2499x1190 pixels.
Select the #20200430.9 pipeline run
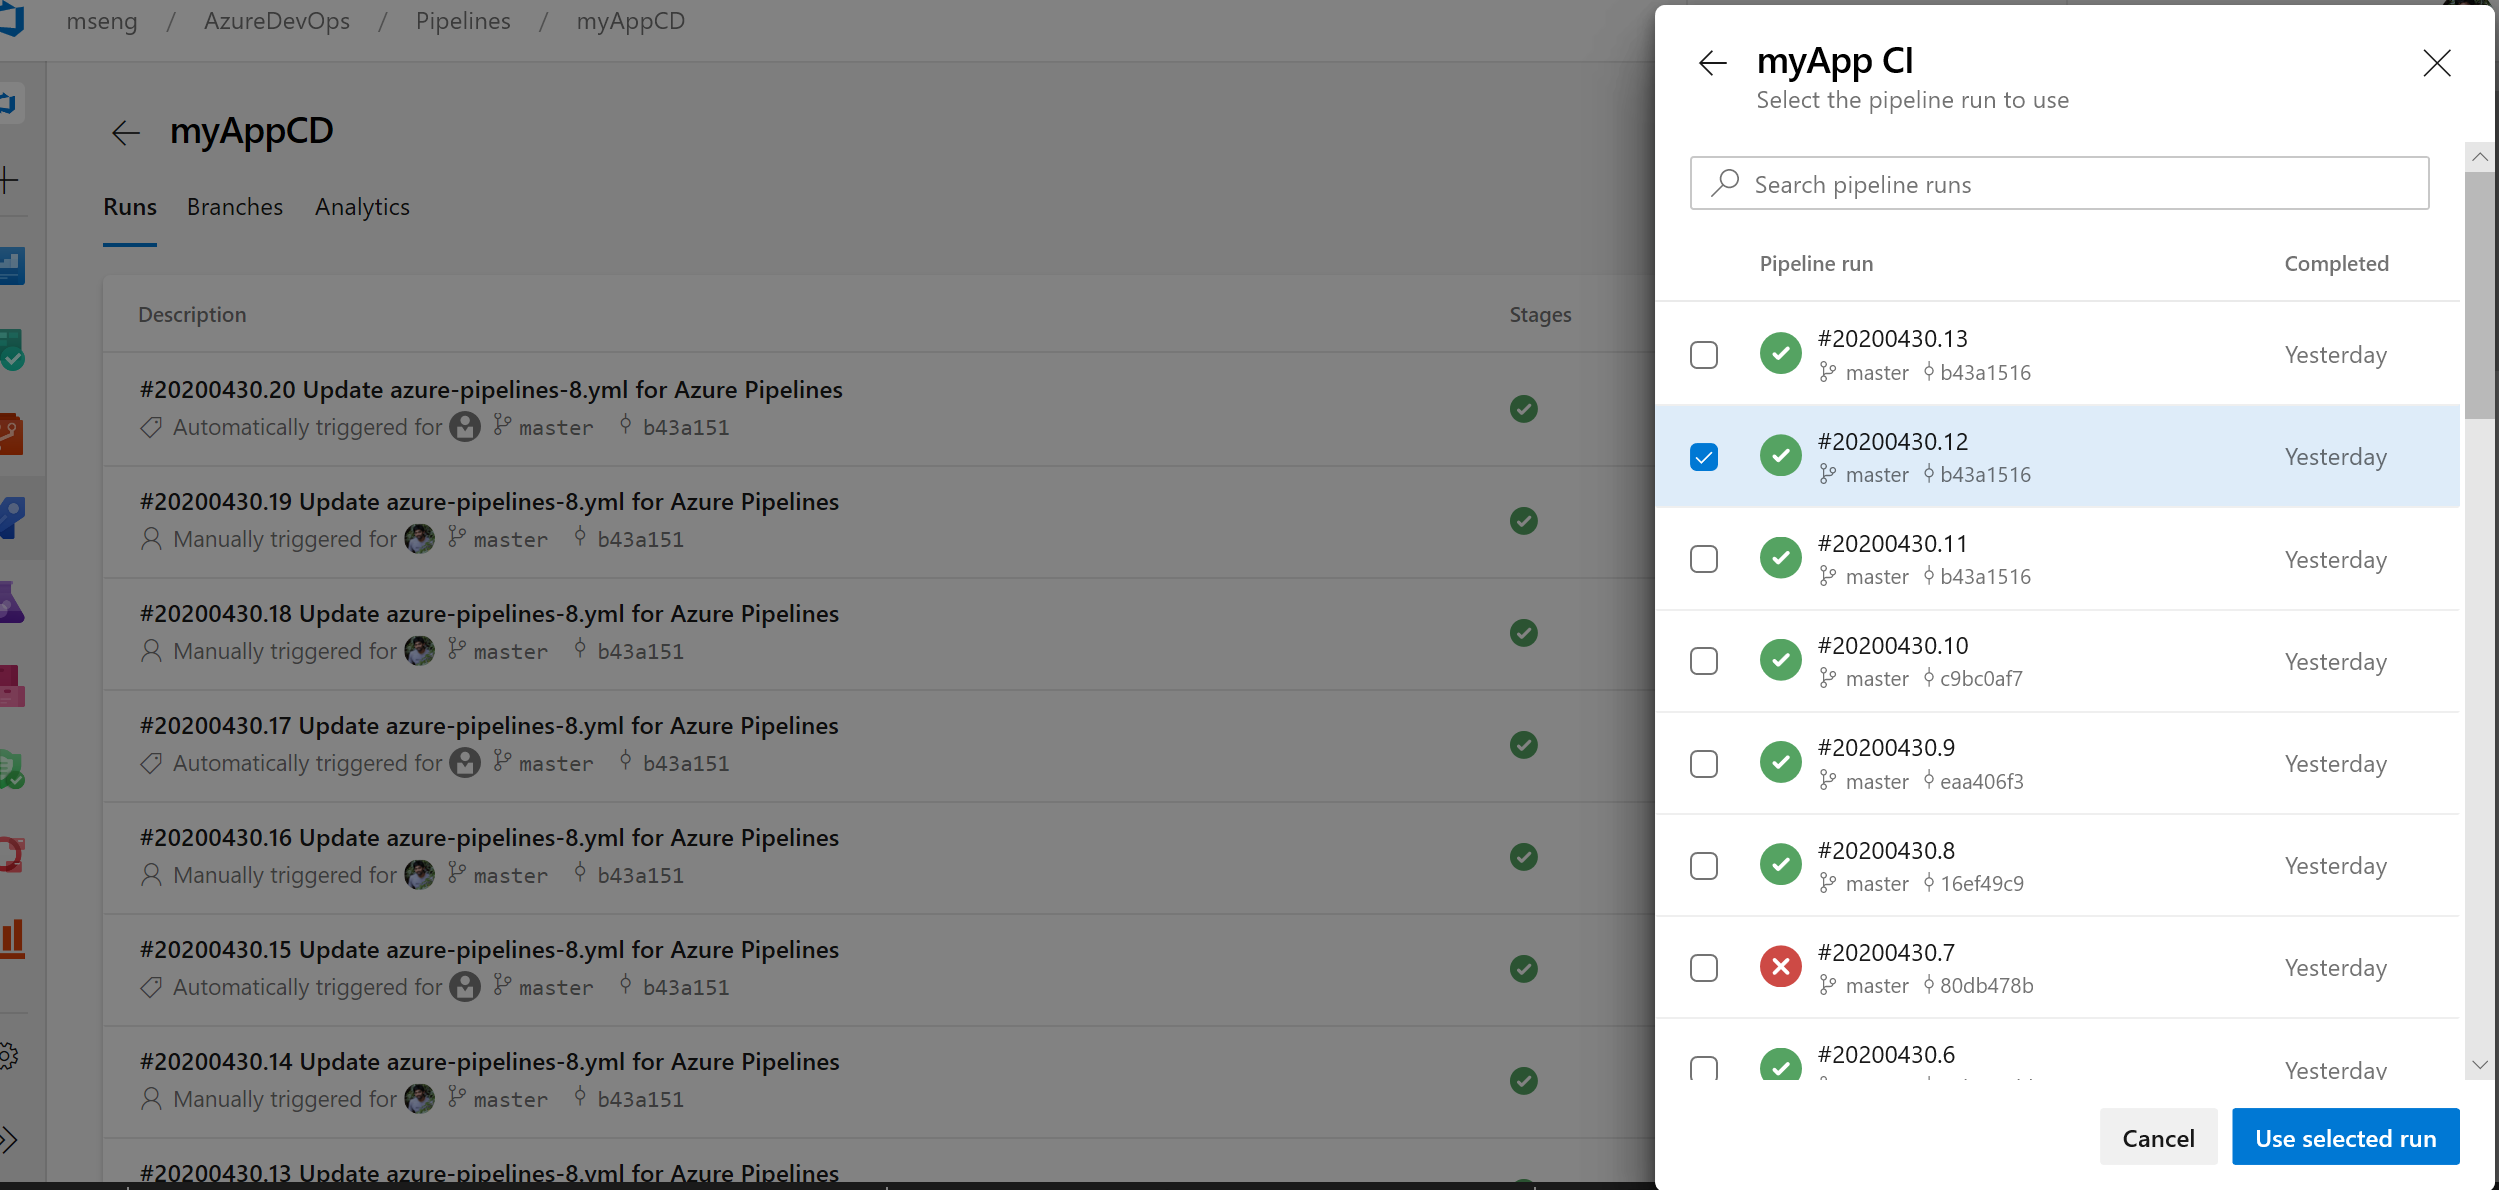[x=1704, y=763]
